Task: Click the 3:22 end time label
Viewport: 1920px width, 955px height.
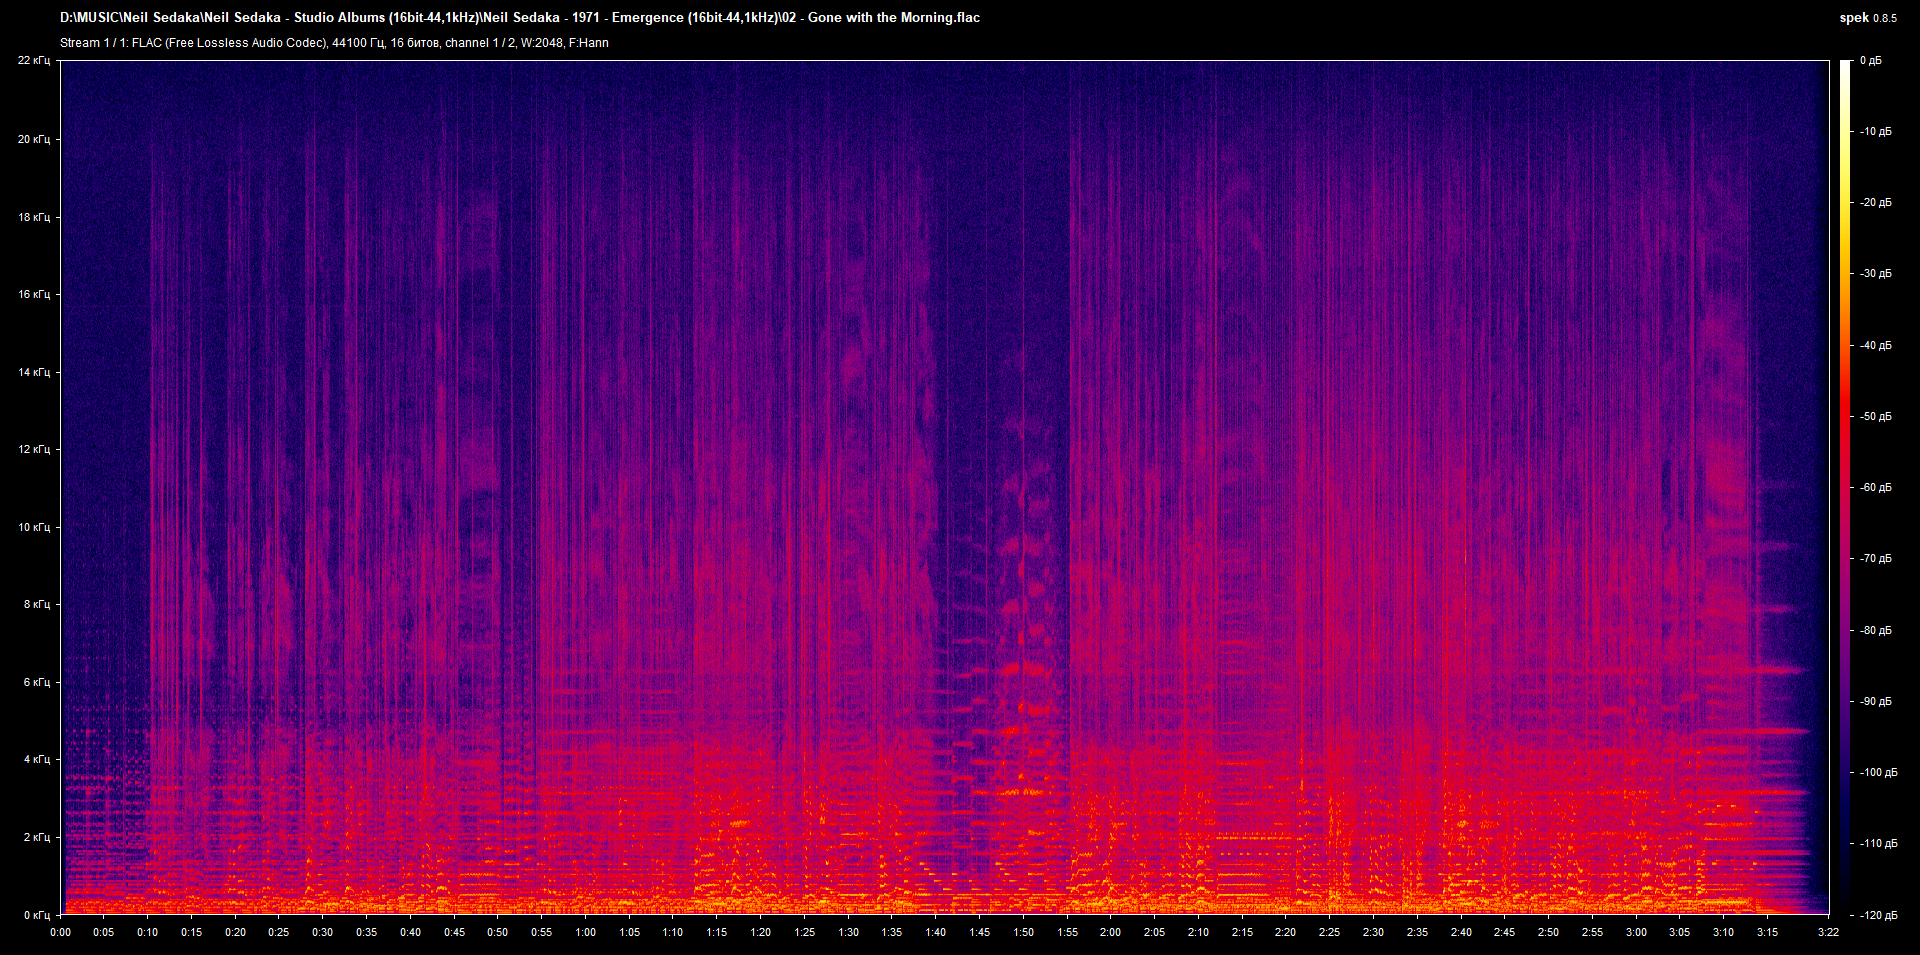Action: pos(1829,933)
